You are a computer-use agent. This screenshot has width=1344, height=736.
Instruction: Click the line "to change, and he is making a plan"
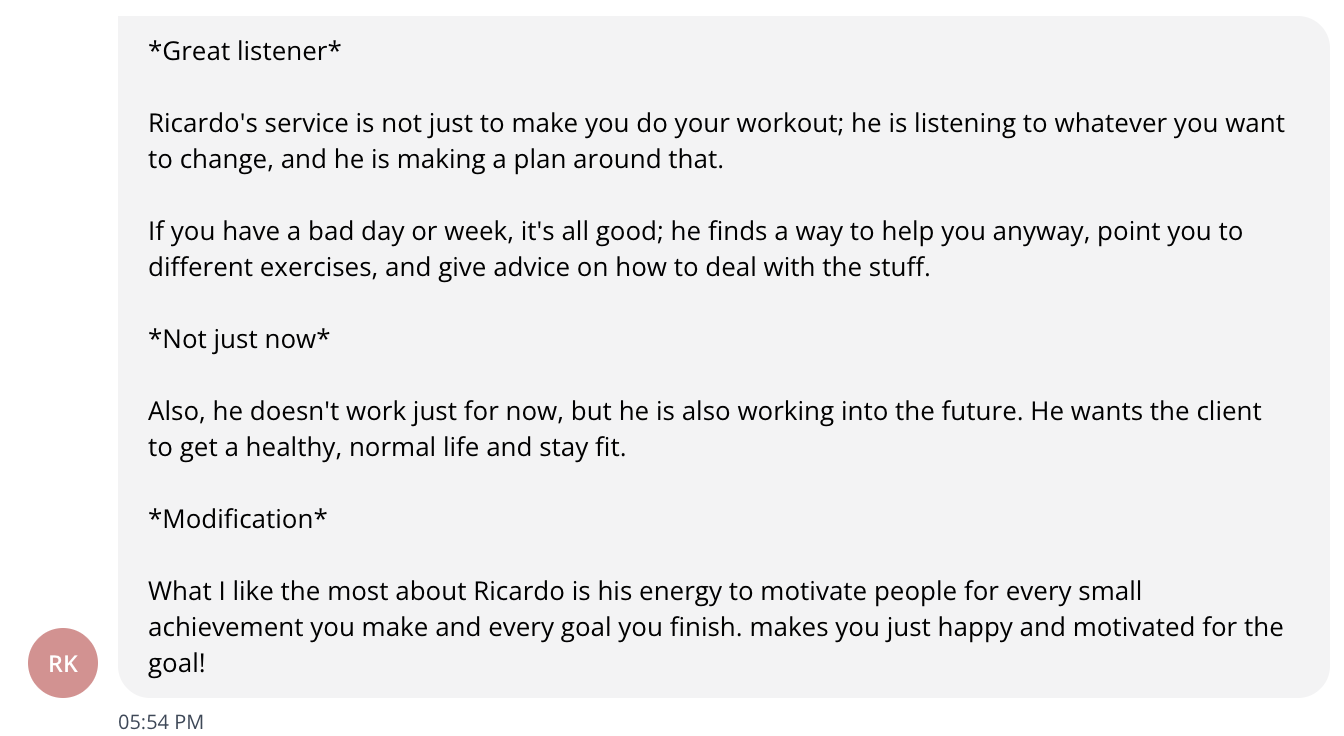click(435, 159)
